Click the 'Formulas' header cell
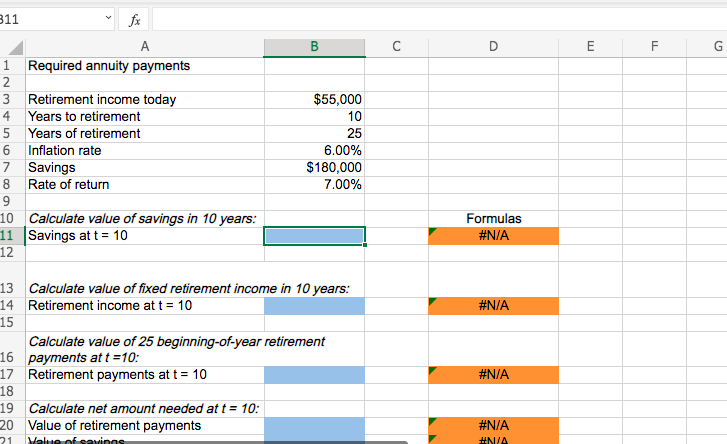This screenshot has height=444, width=727. coord(493,219)
